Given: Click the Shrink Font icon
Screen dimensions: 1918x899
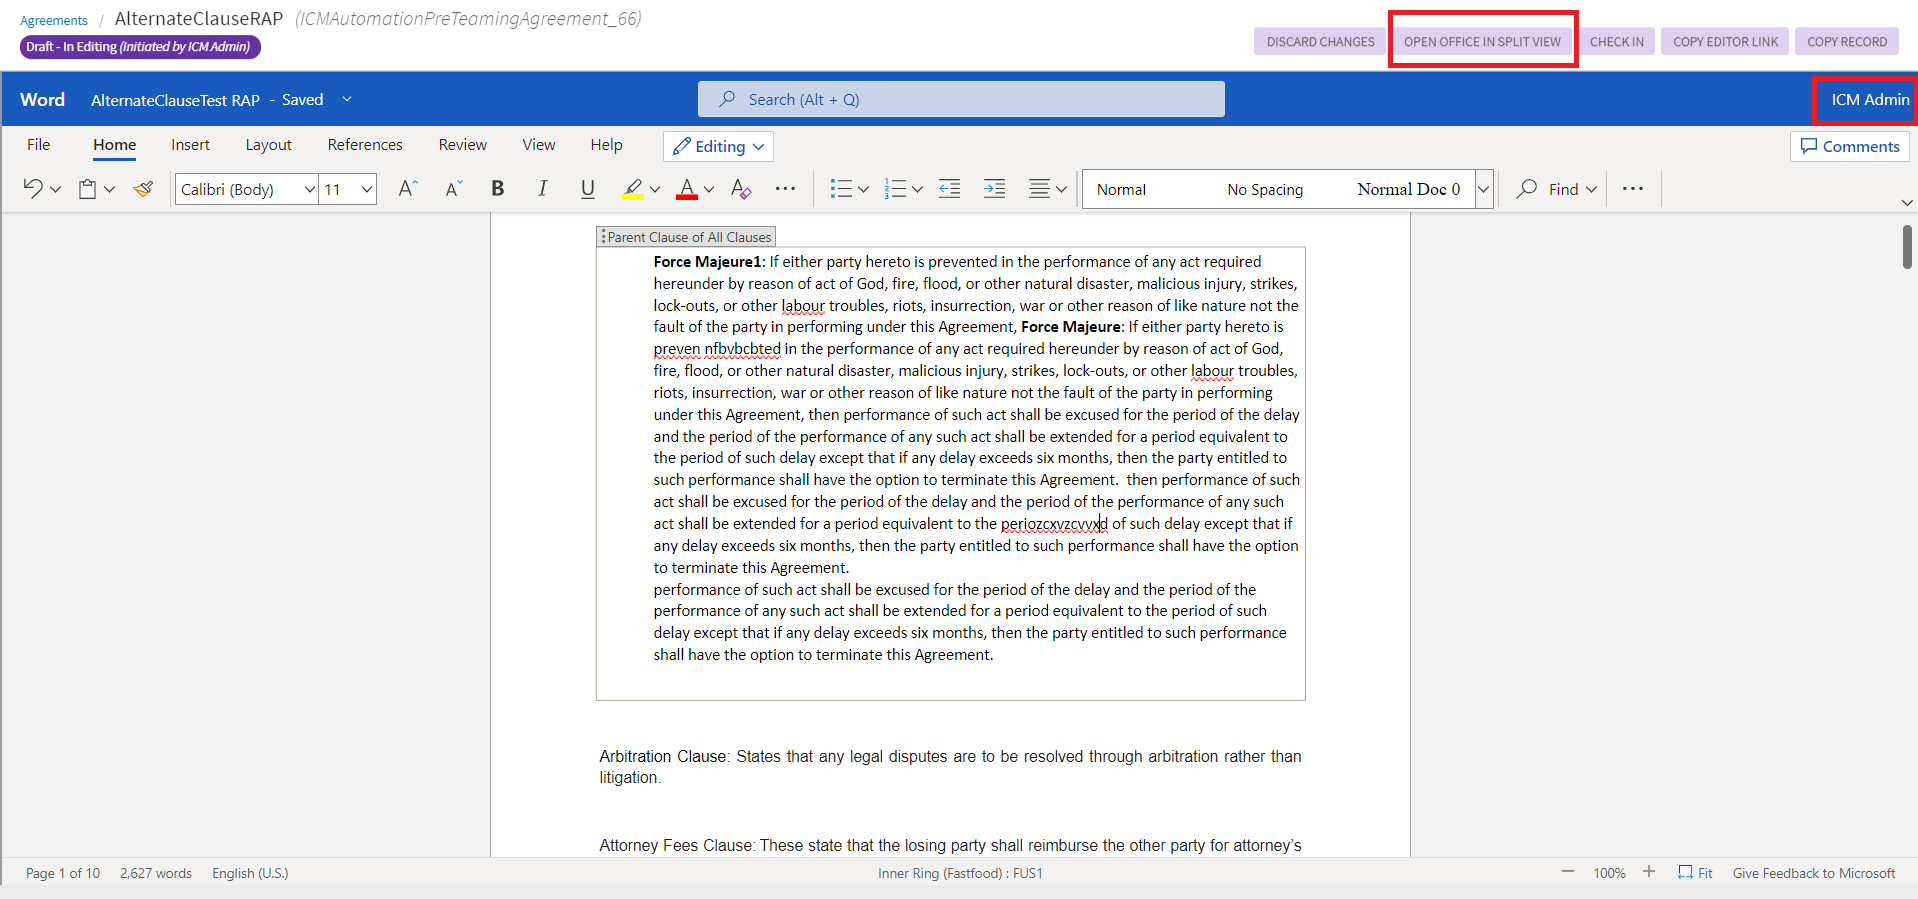Looking at the screenshot, I should pos(453,189).
